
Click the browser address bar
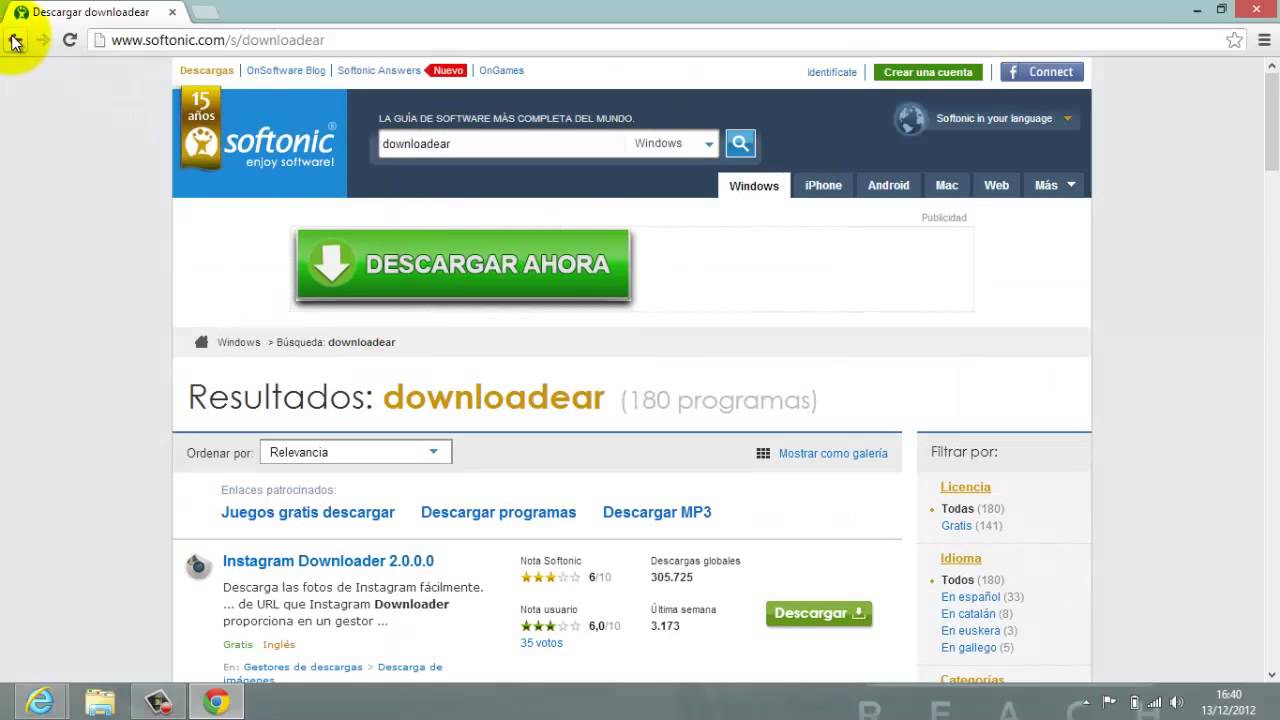[660, 40]
